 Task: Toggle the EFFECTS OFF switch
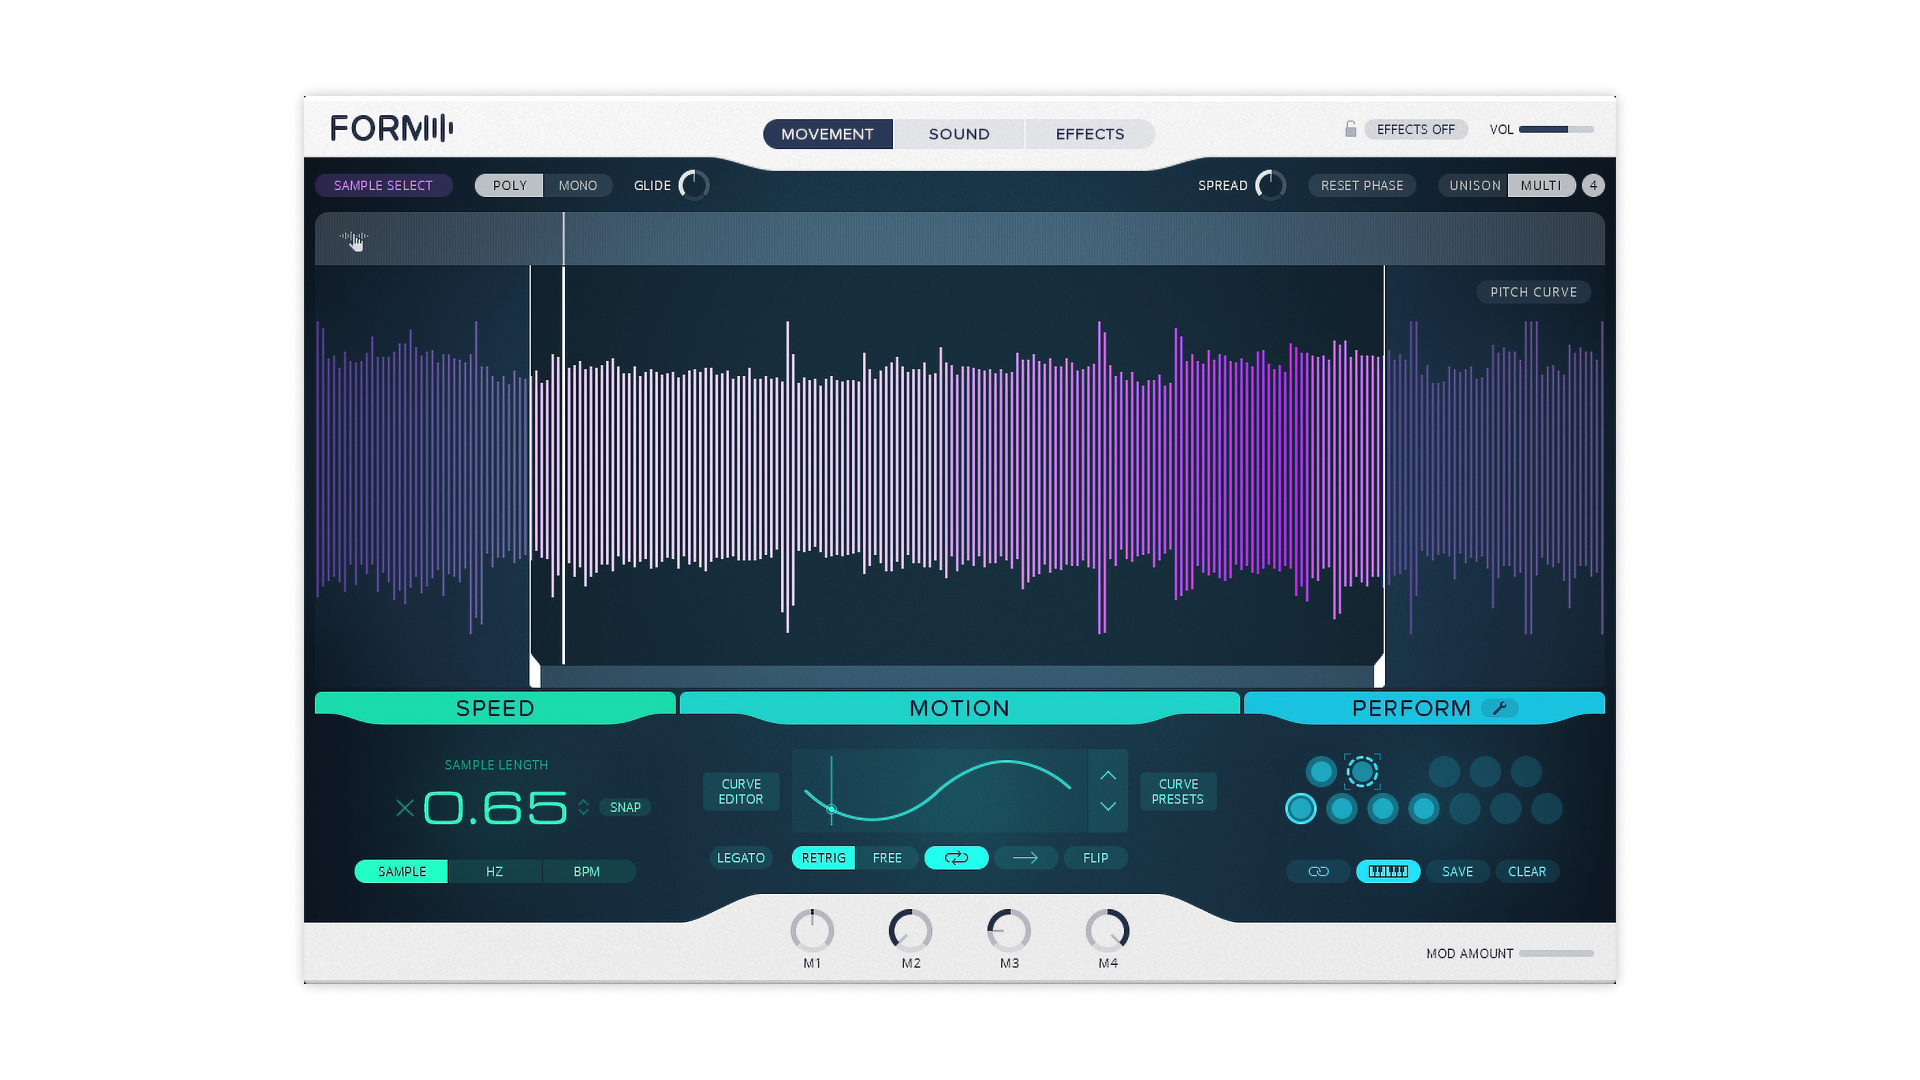(1415, 130)
